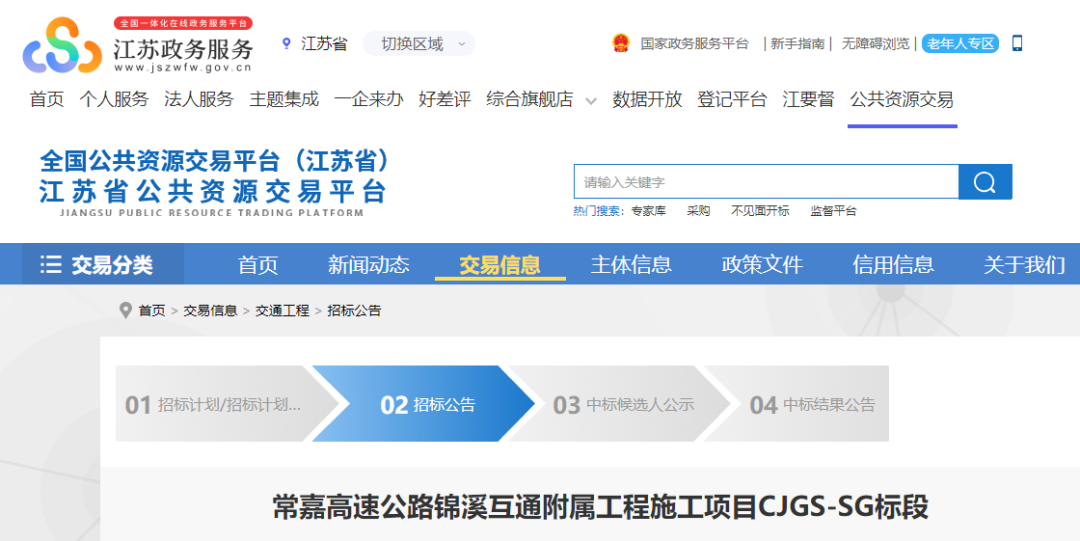The width and height of the screenshot is (1080, 541).
Task: Click the breadcrumb location marker icon
Action: pyautogui.click(x=125, y=311)
